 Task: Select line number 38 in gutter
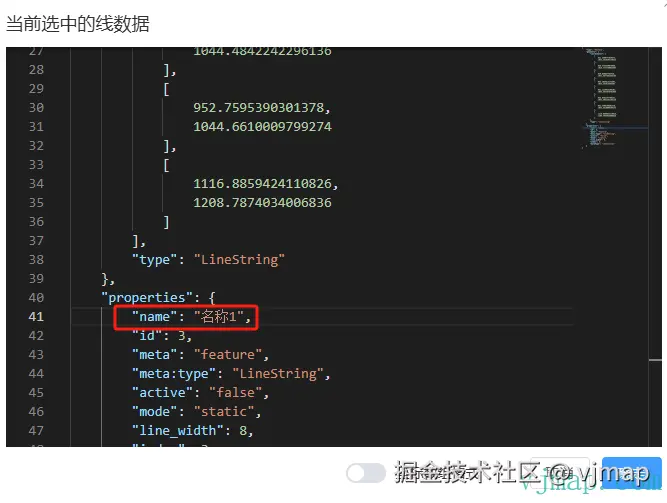(36, 260)
